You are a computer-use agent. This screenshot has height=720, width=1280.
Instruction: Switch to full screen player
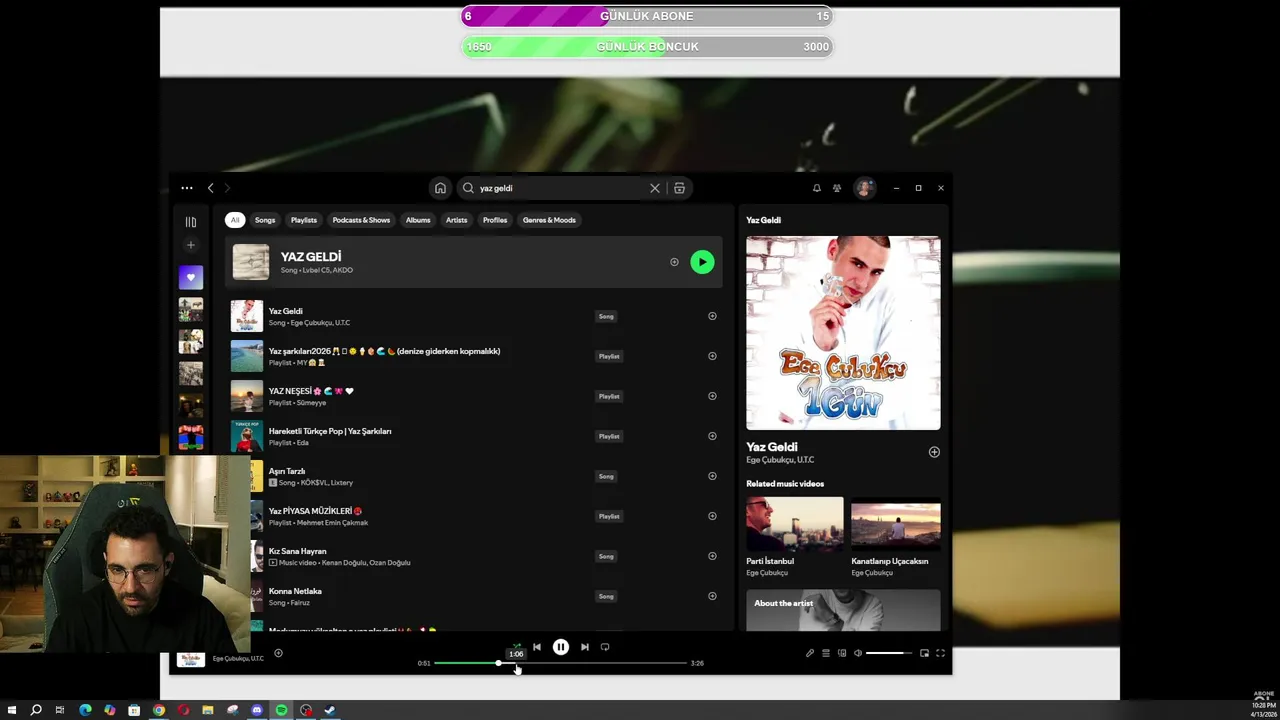(940, 653)
